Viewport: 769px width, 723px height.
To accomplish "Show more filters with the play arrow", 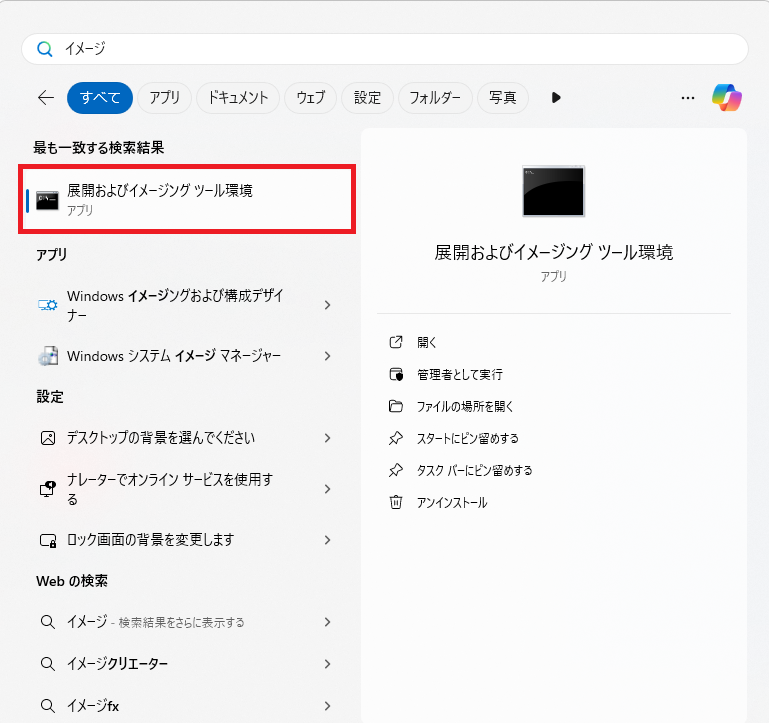I will click(556, 98).
